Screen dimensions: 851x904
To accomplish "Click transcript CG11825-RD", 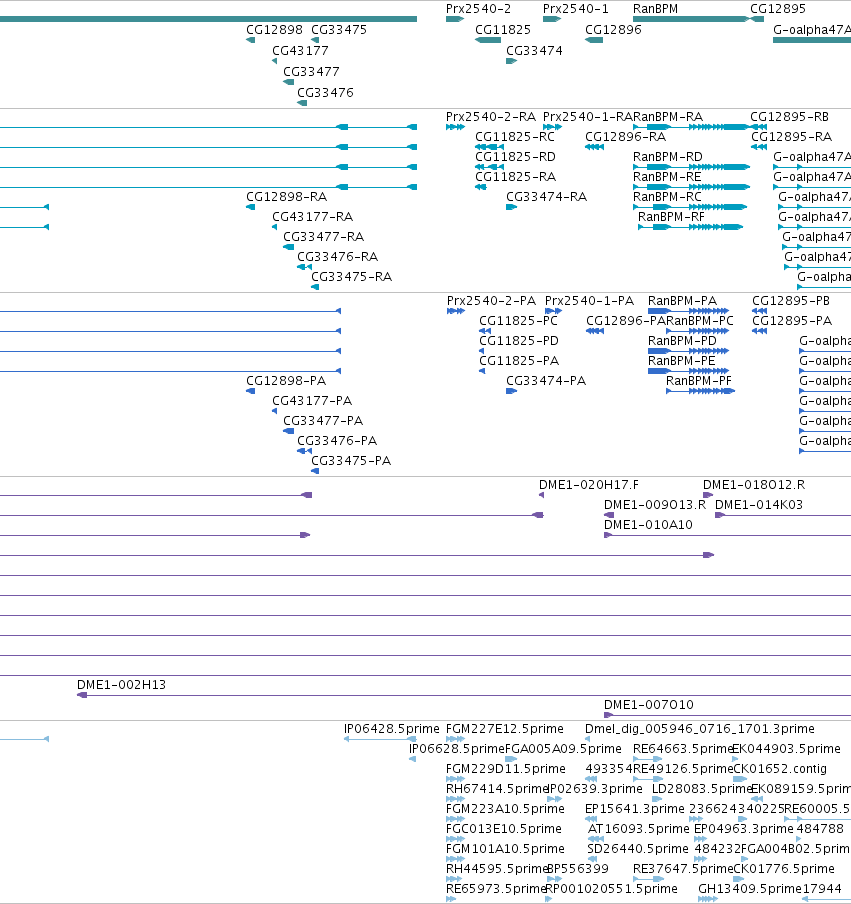I will pyautogui.click(x=515, y=157).
